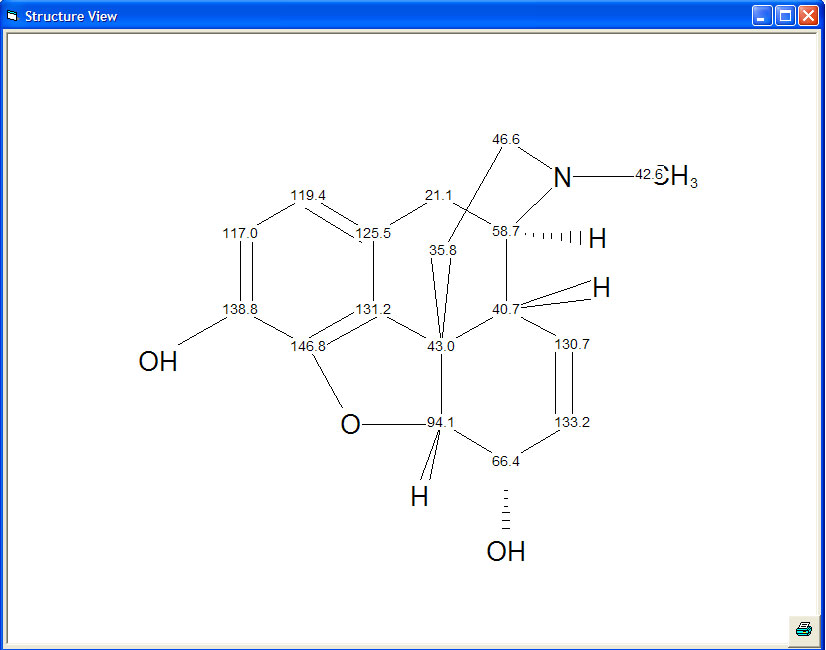Viewport: 826px width, 650px height.
Task: Click the printer icon to print structure
Action: pyautogui.click(x=804, y=629)
